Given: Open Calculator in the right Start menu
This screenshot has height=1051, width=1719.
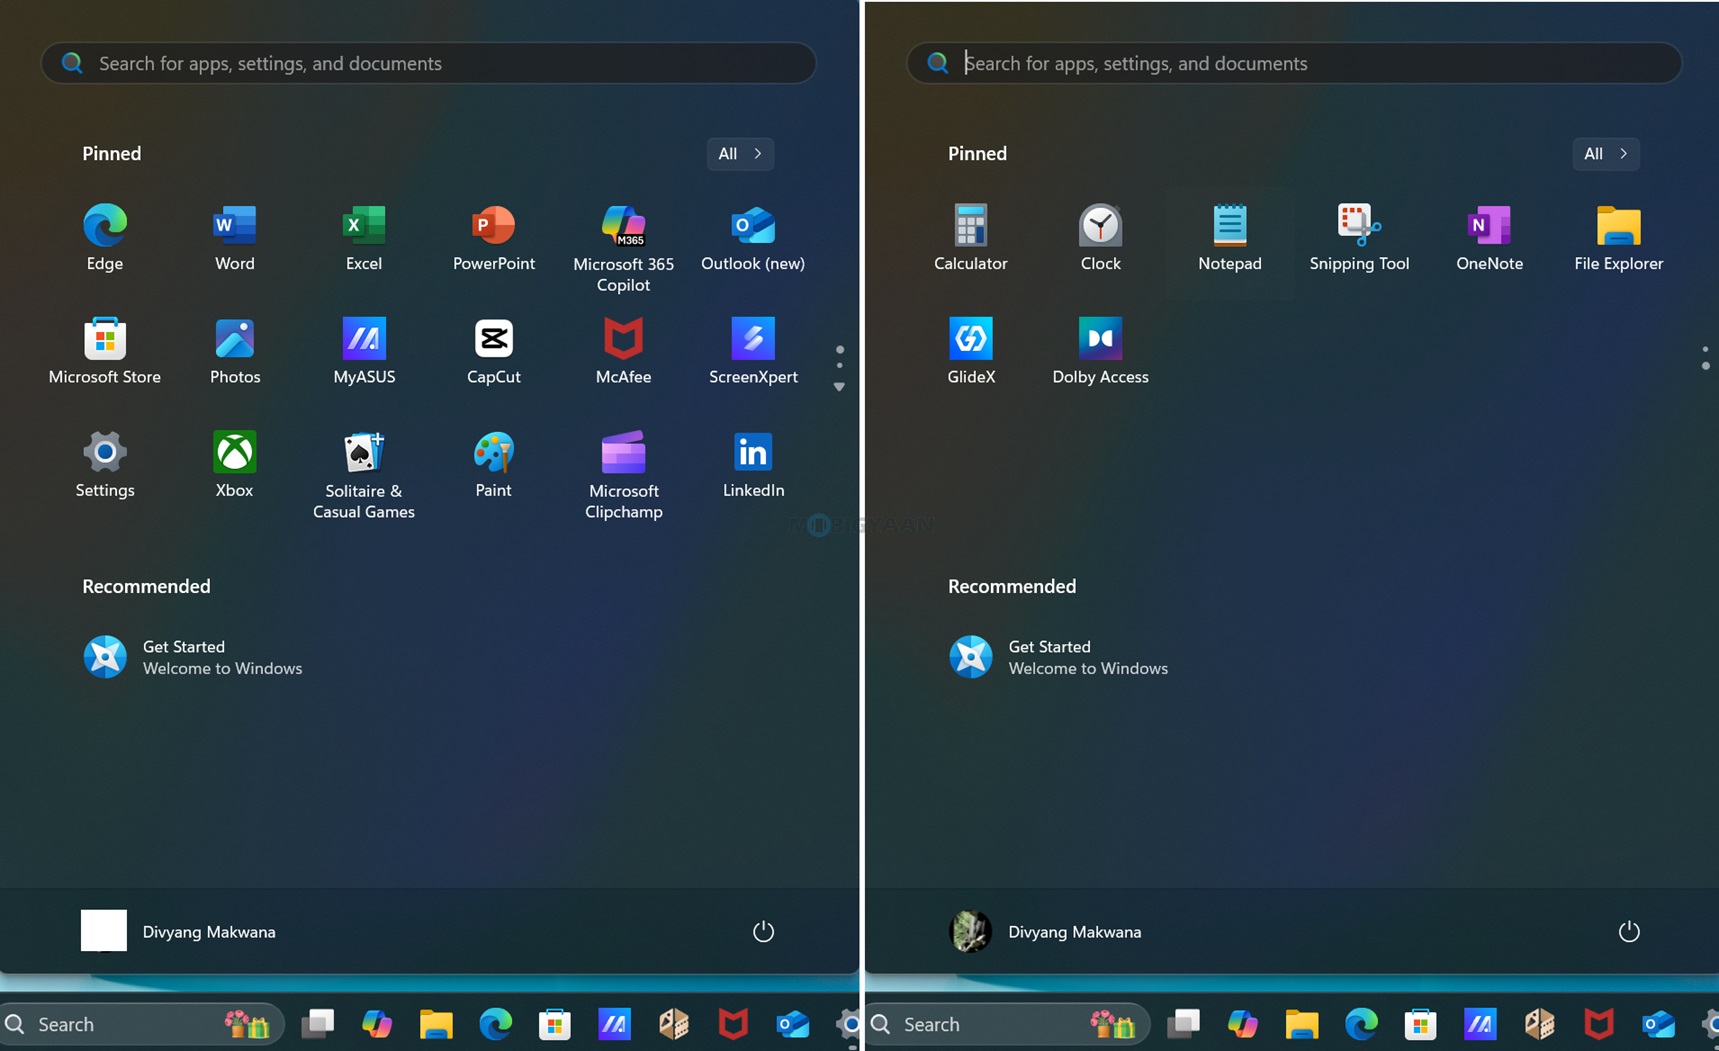Looking at the screenshot, I should (971, 238).
